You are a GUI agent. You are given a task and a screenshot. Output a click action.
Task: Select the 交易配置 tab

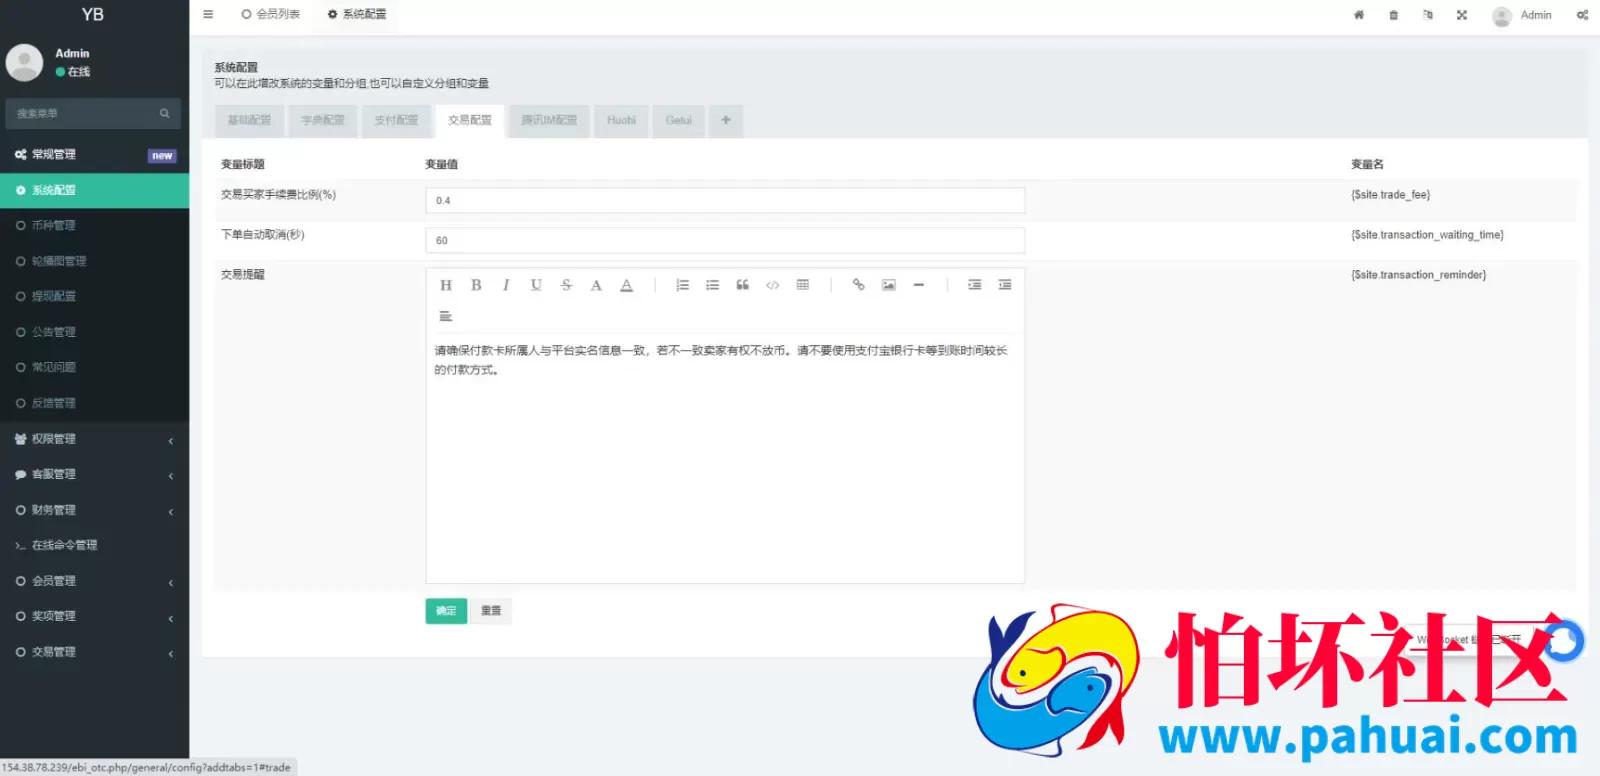[x=470, y=120]
